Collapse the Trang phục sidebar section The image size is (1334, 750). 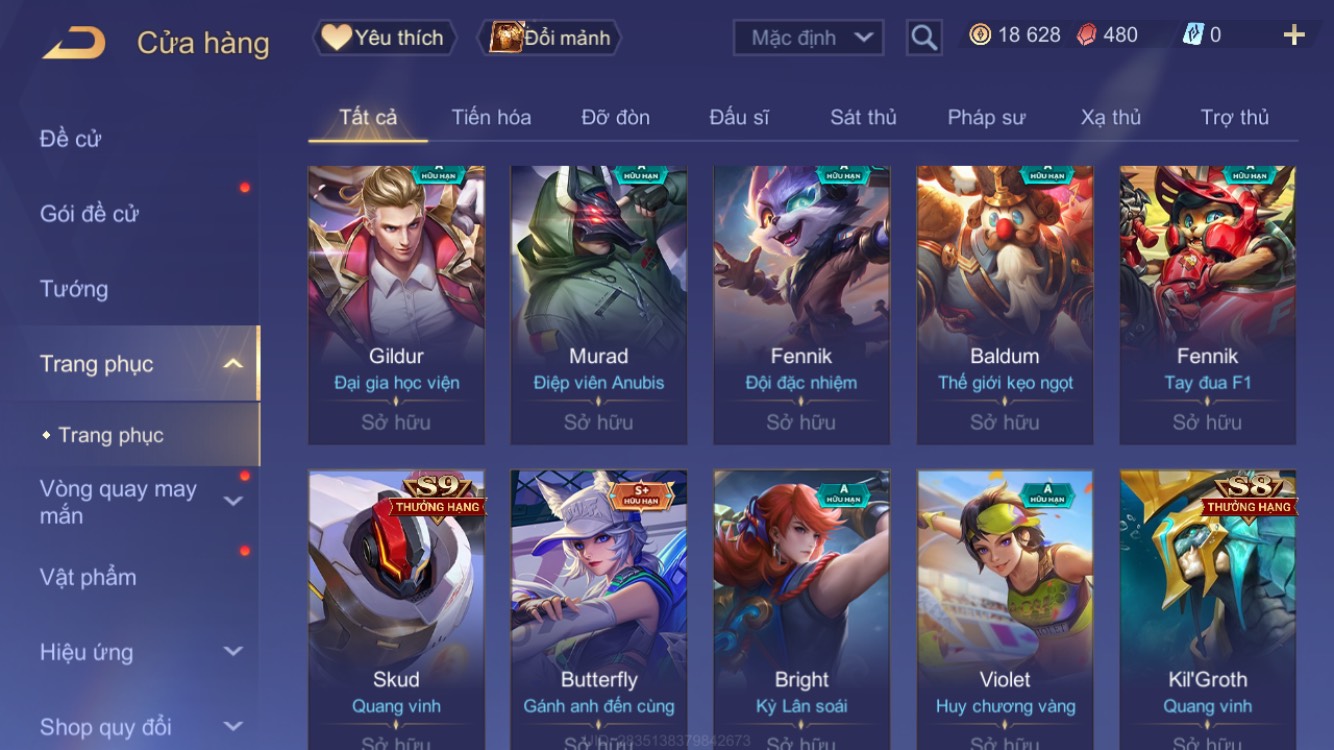tap(233, 364)
